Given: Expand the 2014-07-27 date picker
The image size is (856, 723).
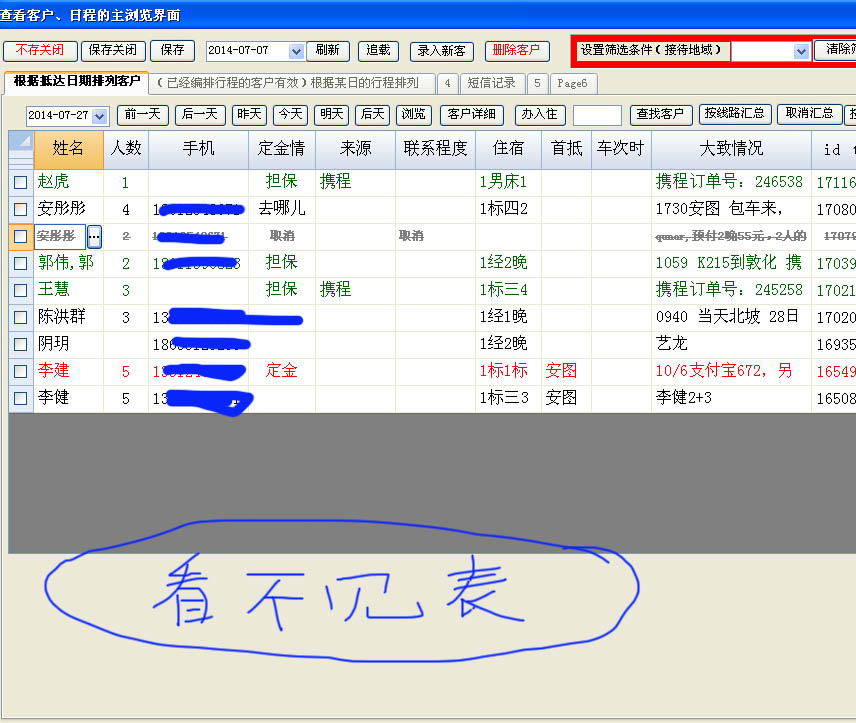Looking at the screenshot, I should (99, 116).
